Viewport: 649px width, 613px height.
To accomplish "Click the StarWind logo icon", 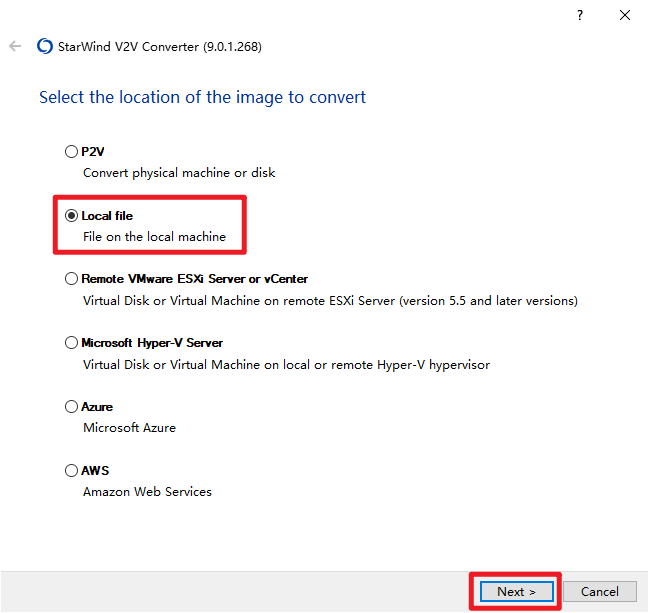I will (45, 46).
